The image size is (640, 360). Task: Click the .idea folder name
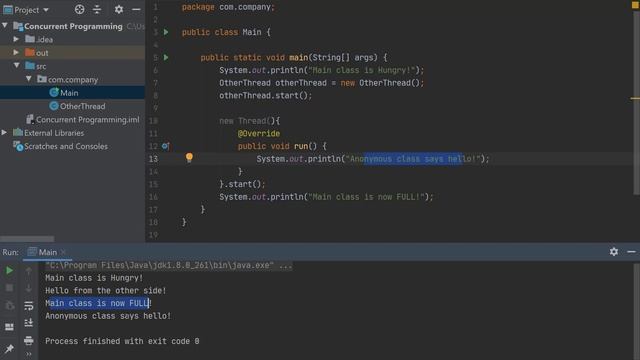(44, 40)
